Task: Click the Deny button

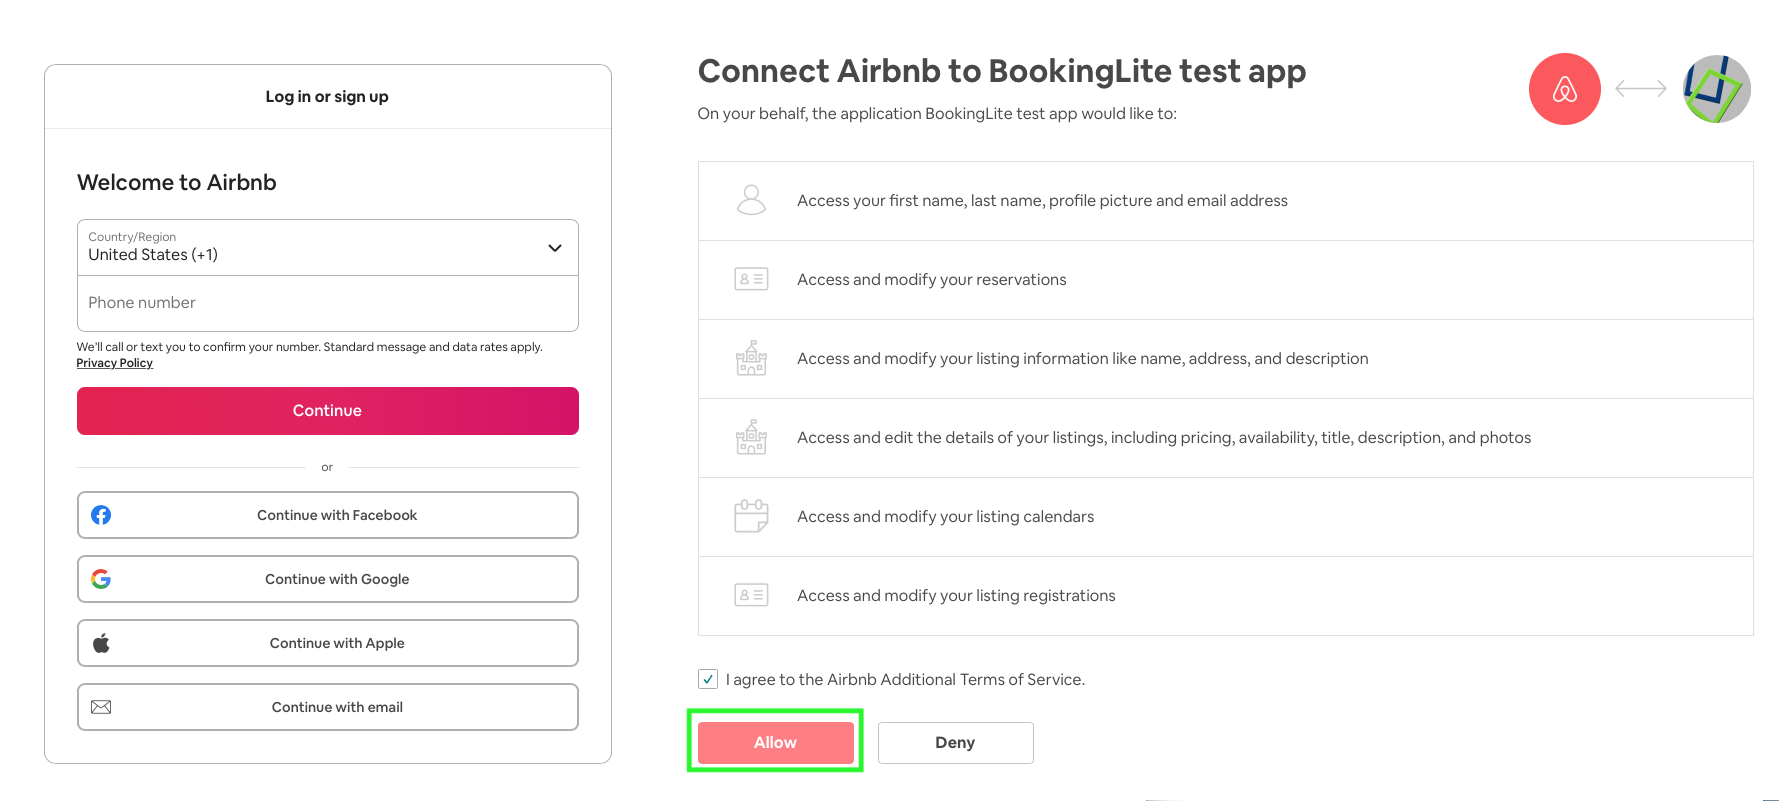Action: point(956,743)
